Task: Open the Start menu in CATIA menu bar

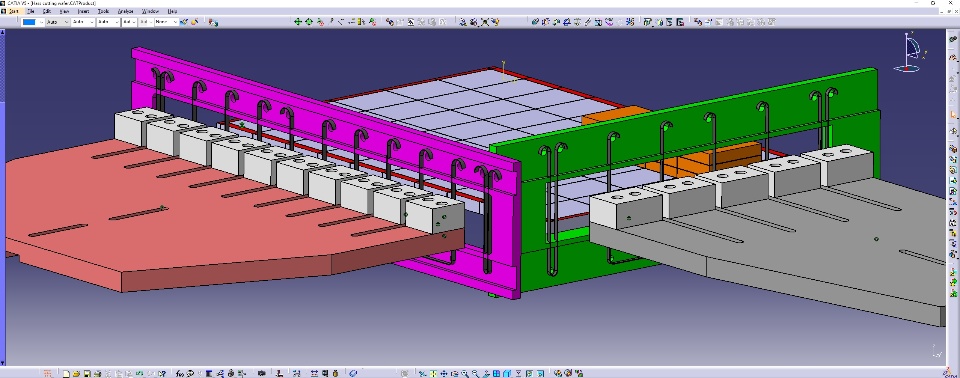Action: 13,11
